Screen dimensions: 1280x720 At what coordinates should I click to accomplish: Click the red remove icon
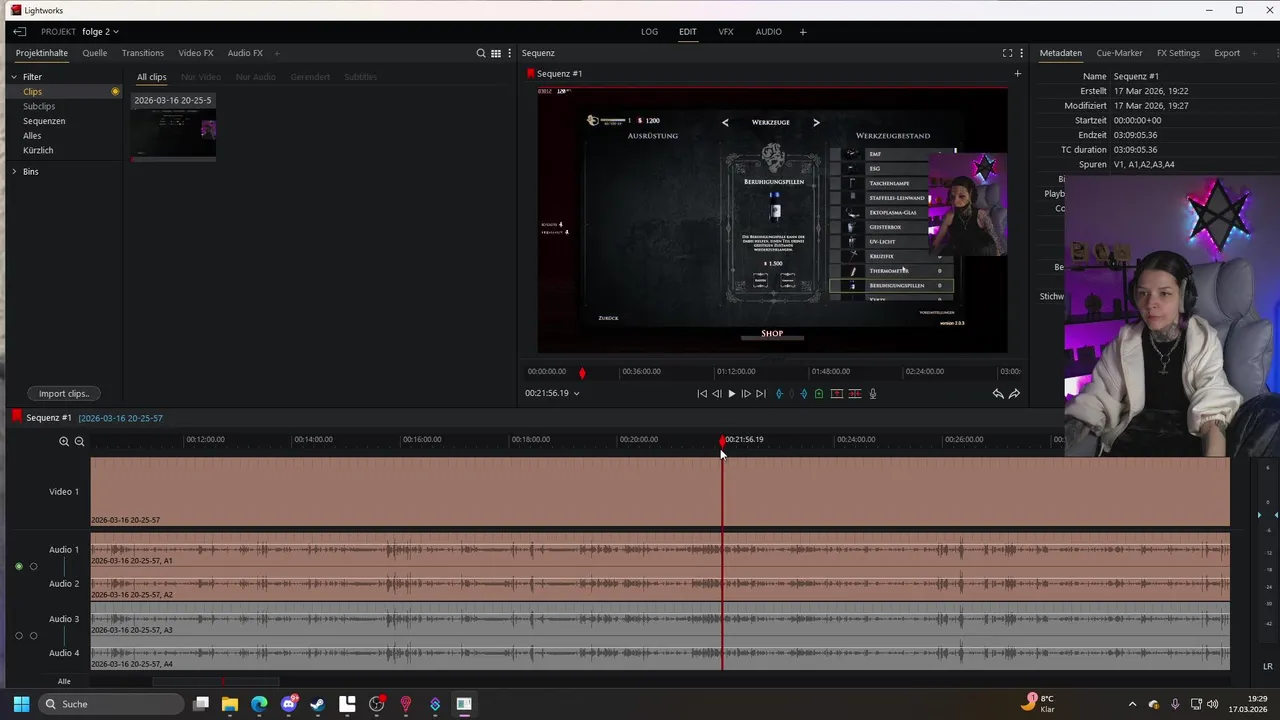click(837, 394)
